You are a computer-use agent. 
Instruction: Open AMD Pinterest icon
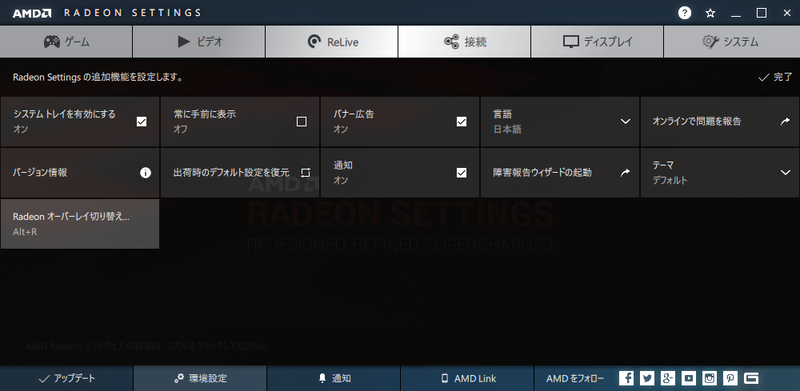(731, 378)
